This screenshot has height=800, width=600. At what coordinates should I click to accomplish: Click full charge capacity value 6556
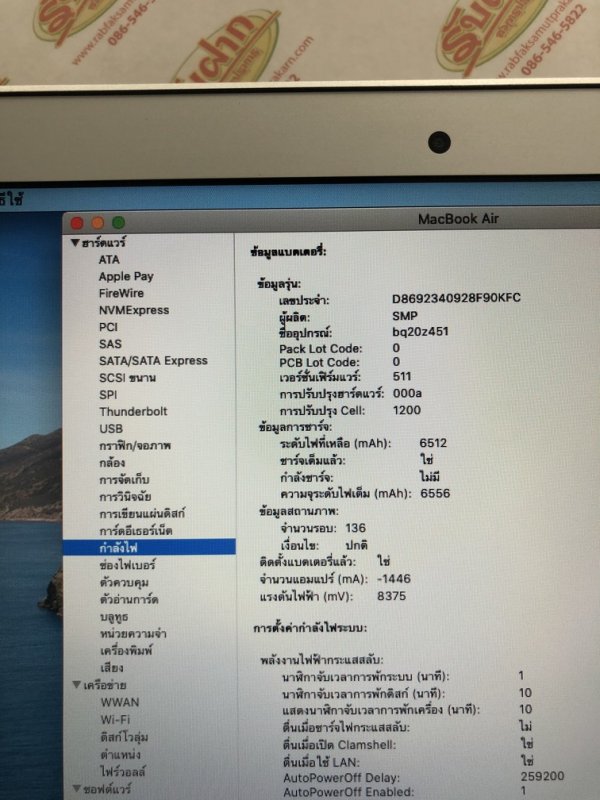click(435, 493)
